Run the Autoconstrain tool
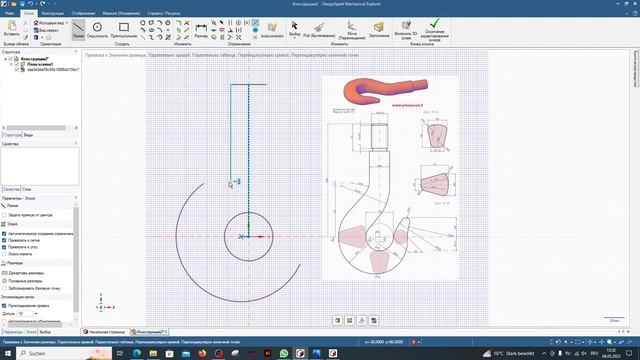Image resolution: width=640 pixels, height=360 pixels. point(272,30)
